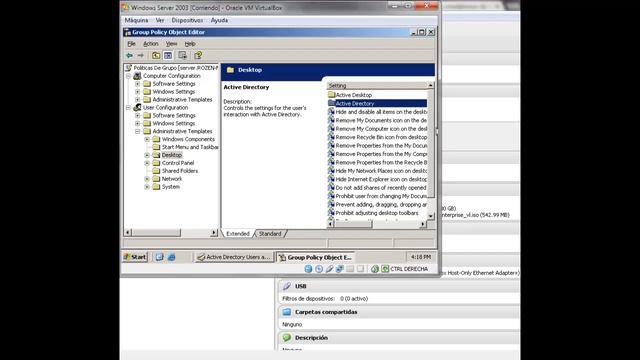Click the taskbar clock showing 4:18 PM
The image size is (640, 360).
tap(420, 257)
